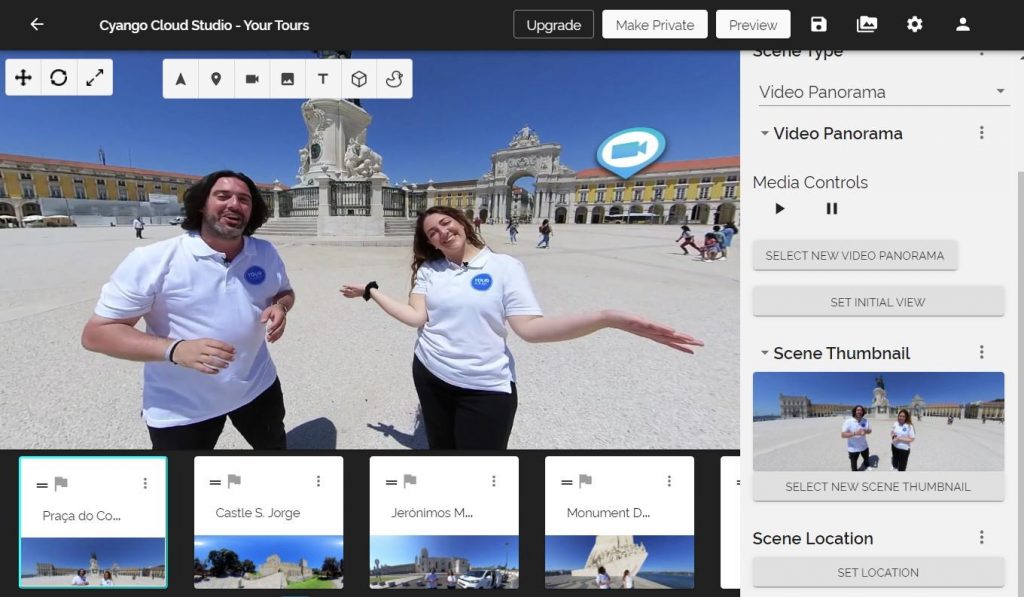Select the scale tool icon
The width and height of the screenshot is (1024, 597).
[x=95, y=78]
